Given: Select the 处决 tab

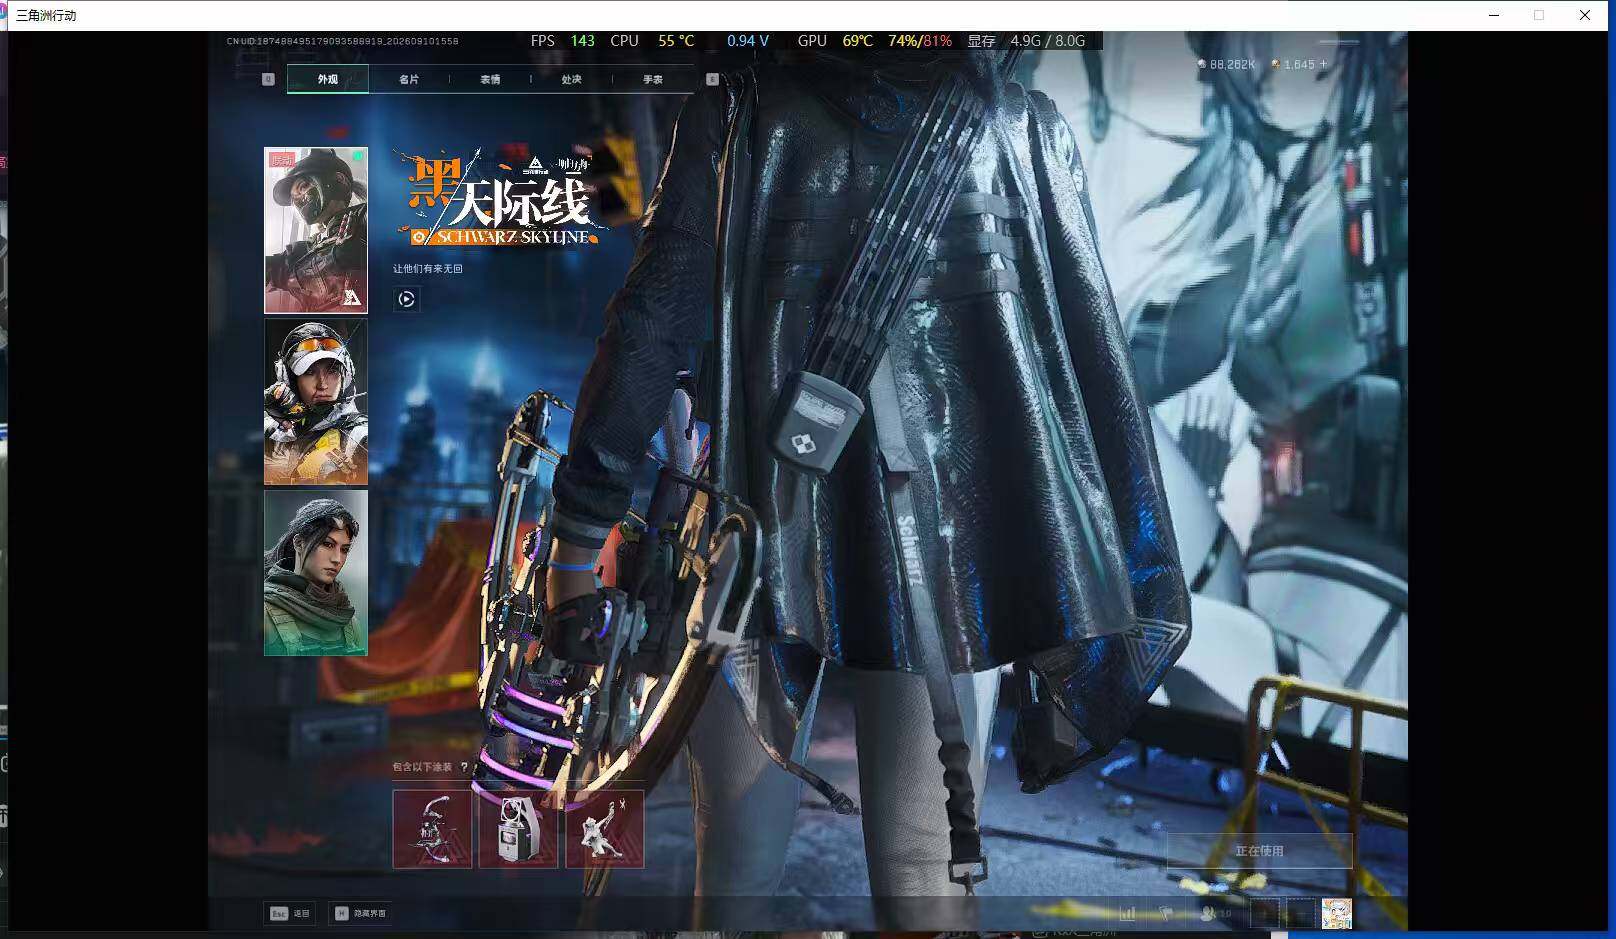Looking at the screenshot, I should tap(571, 79).
